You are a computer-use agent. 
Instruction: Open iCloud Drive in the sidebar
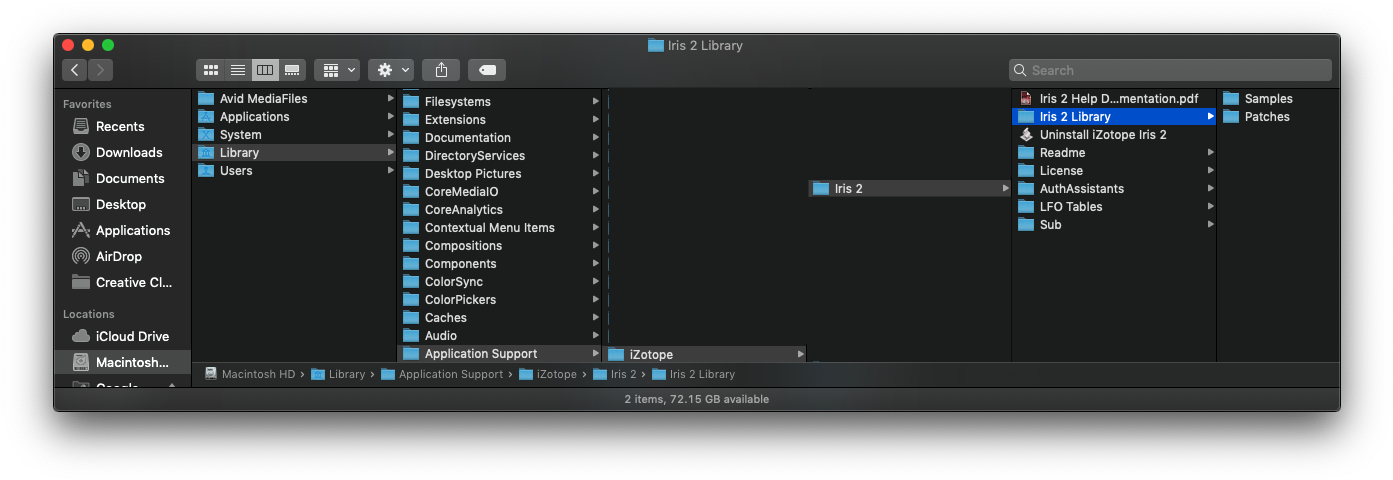tap(121, 336)
